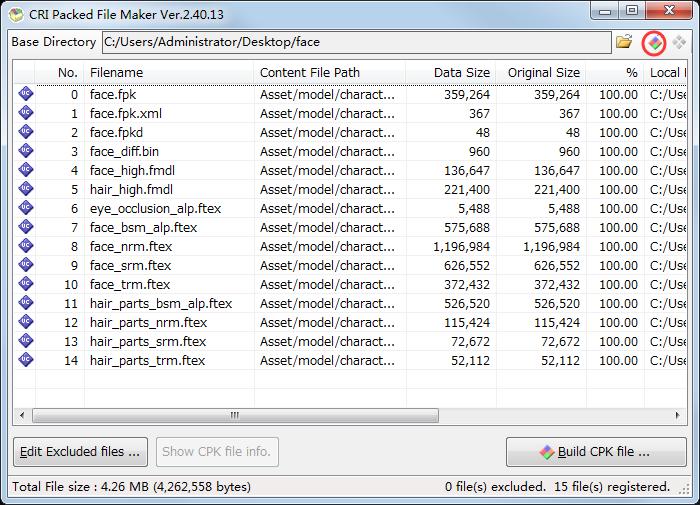Open the browse folder icon for Base Directory
This screenshot has width=700, height=505.
point(624,42)
